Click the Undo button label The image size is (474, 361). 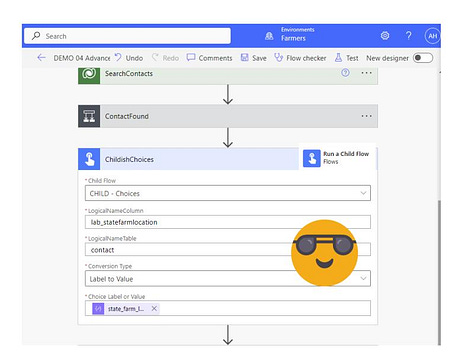134,58
